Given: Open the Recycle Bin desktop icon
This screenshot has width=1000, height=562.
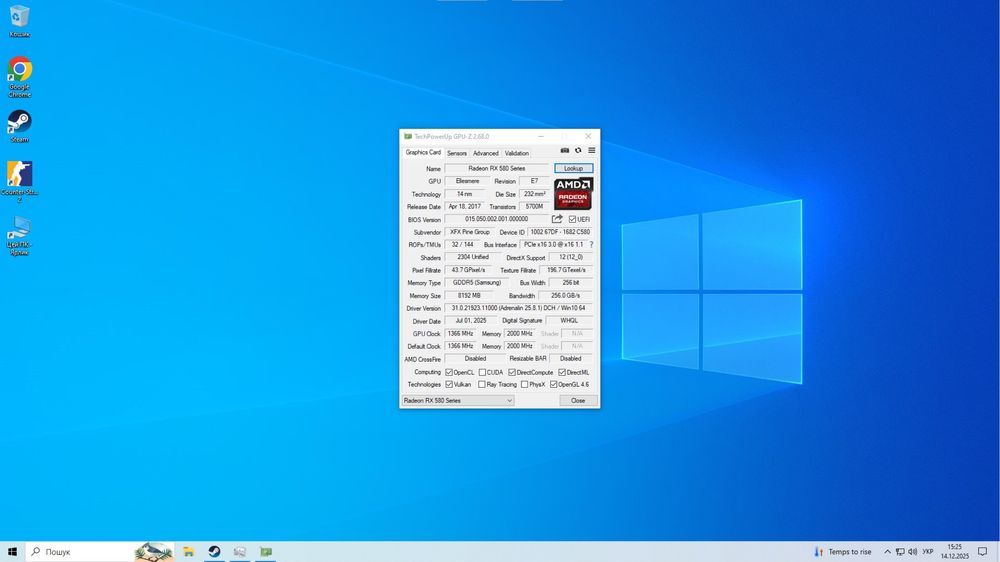Looking at the screenshot, I should 20,20.
